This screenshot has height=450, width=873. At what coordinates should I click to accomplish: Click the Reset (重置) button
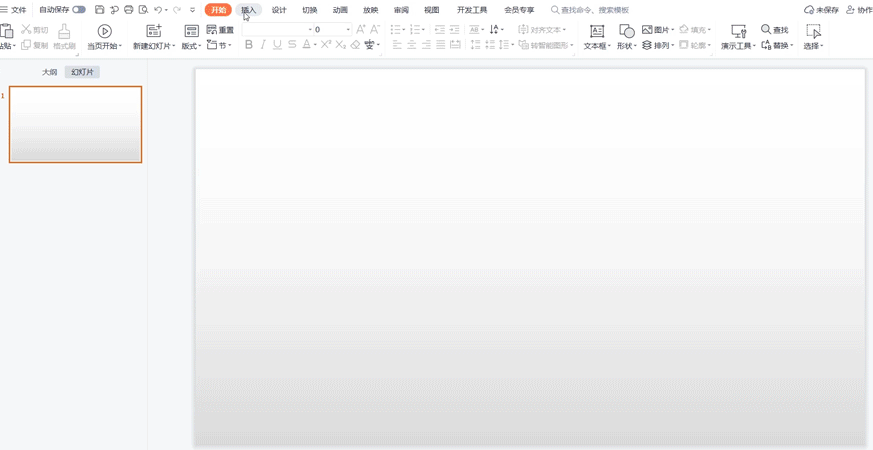[x=221, y=30]
